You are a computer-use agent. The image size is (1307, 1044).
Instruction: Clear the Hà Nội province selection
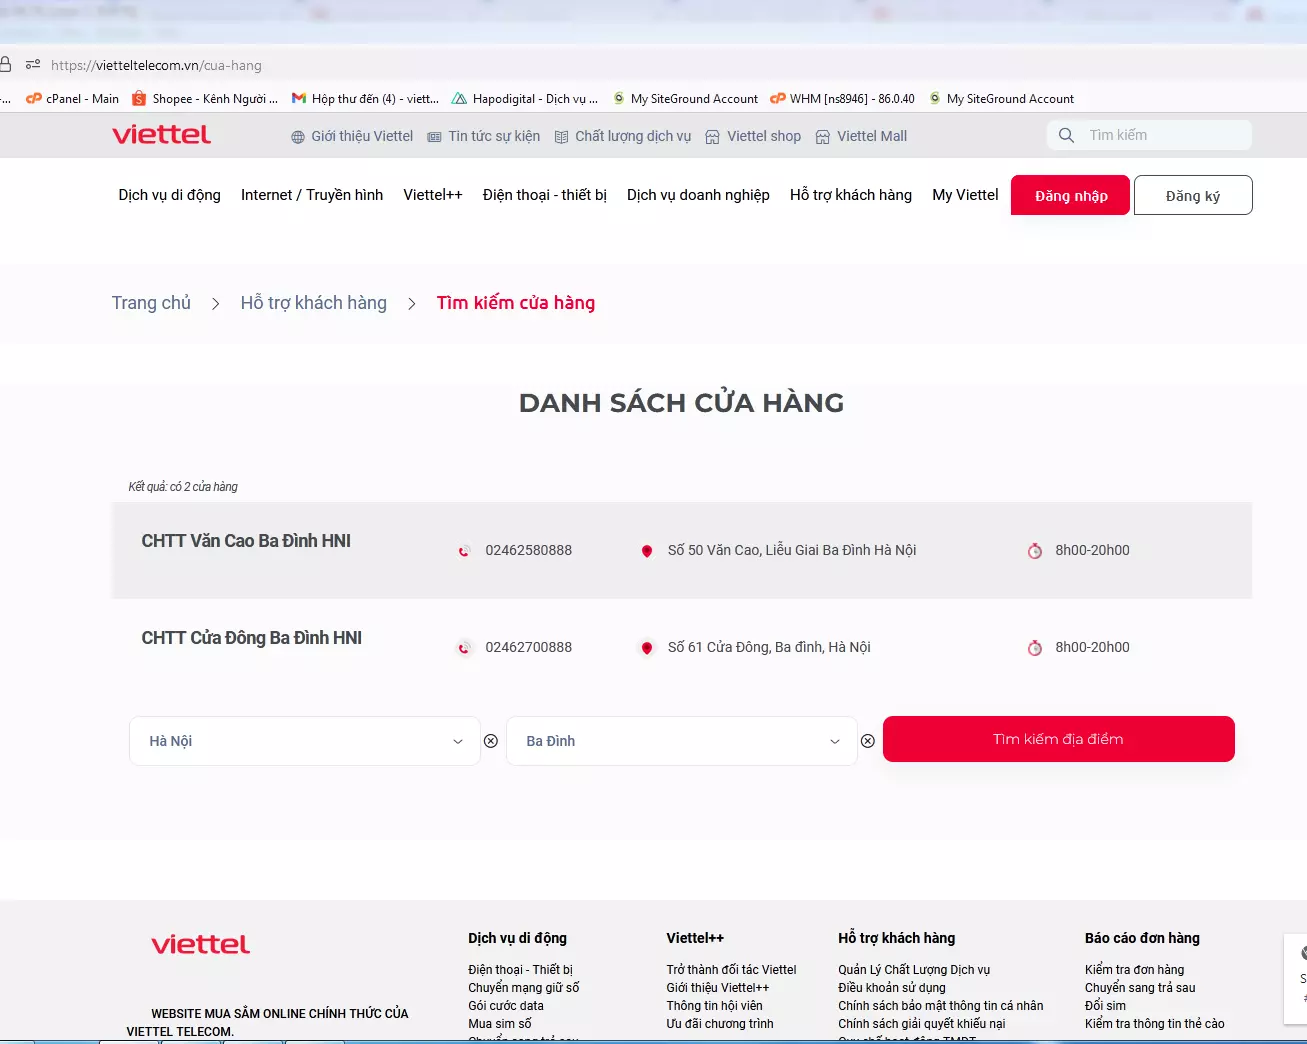(491, 741)
